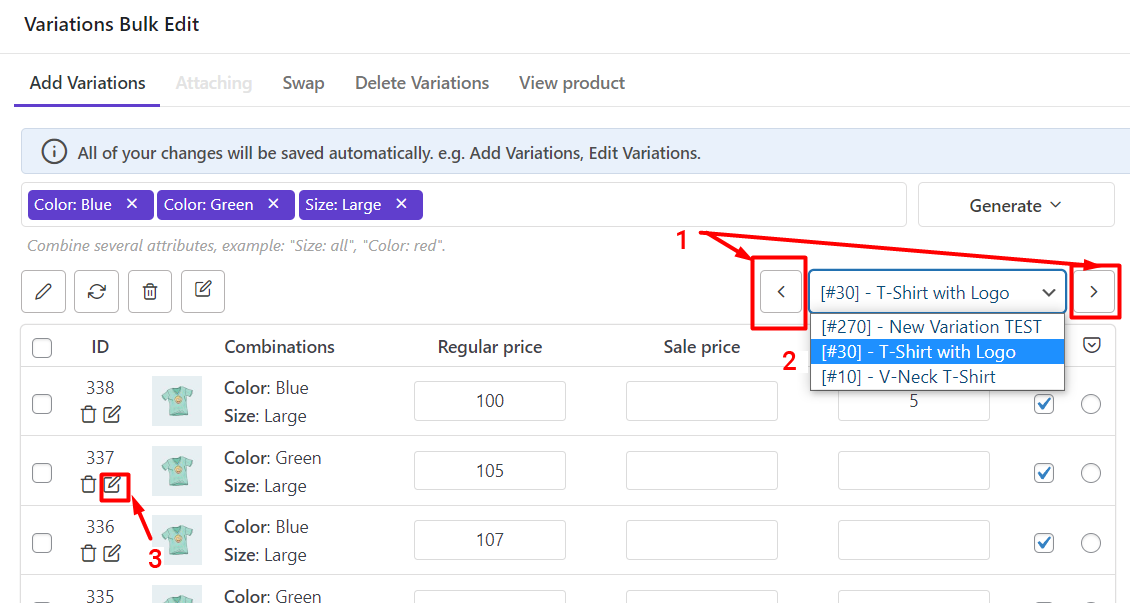Click the info icon in the notice bar

[x=54, y=152]
